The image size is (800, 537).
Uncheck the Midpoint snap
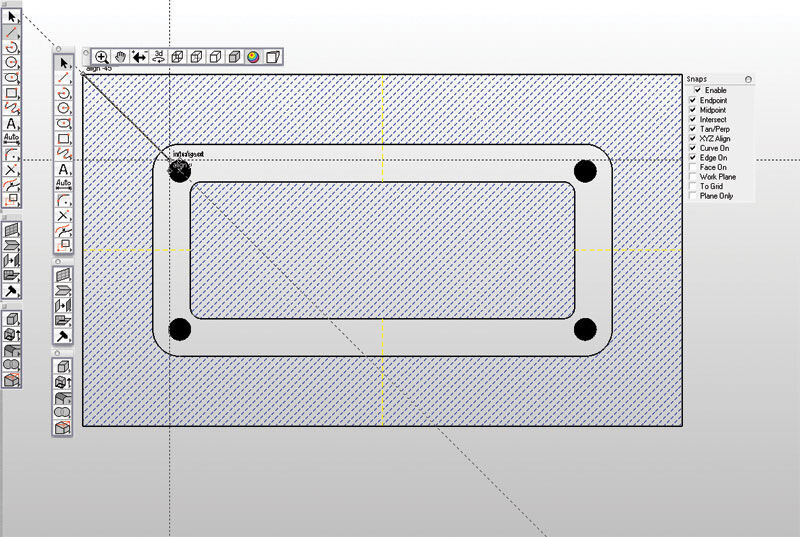tap(693, 110)
